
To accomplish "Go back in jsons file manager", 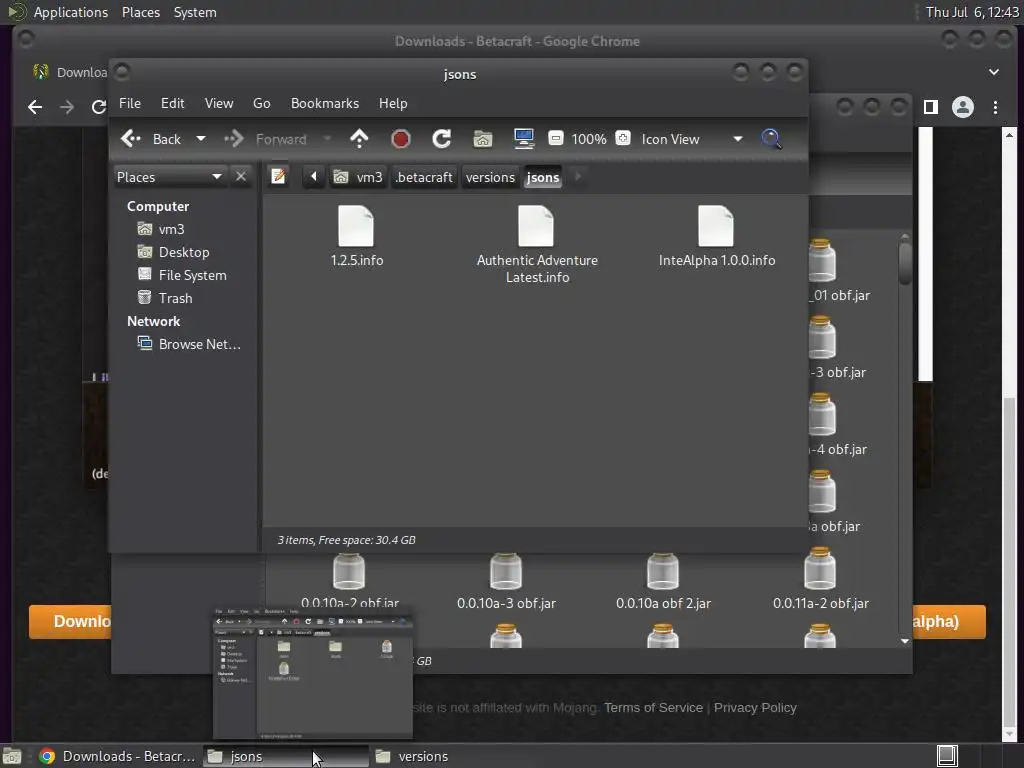I will 152,139.
